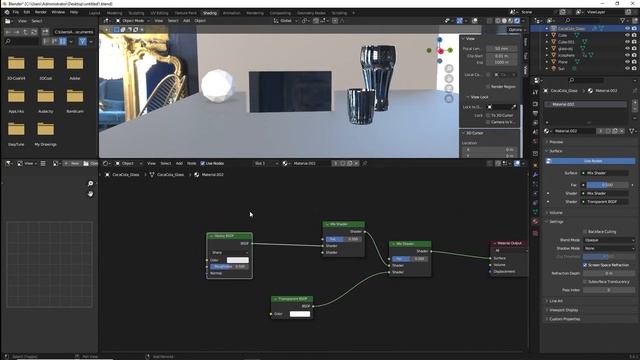The height and width of the screenshot is (360, 640).
Task: Click the first Mix Shader Fac slider
Action: [x=343, y=239]
